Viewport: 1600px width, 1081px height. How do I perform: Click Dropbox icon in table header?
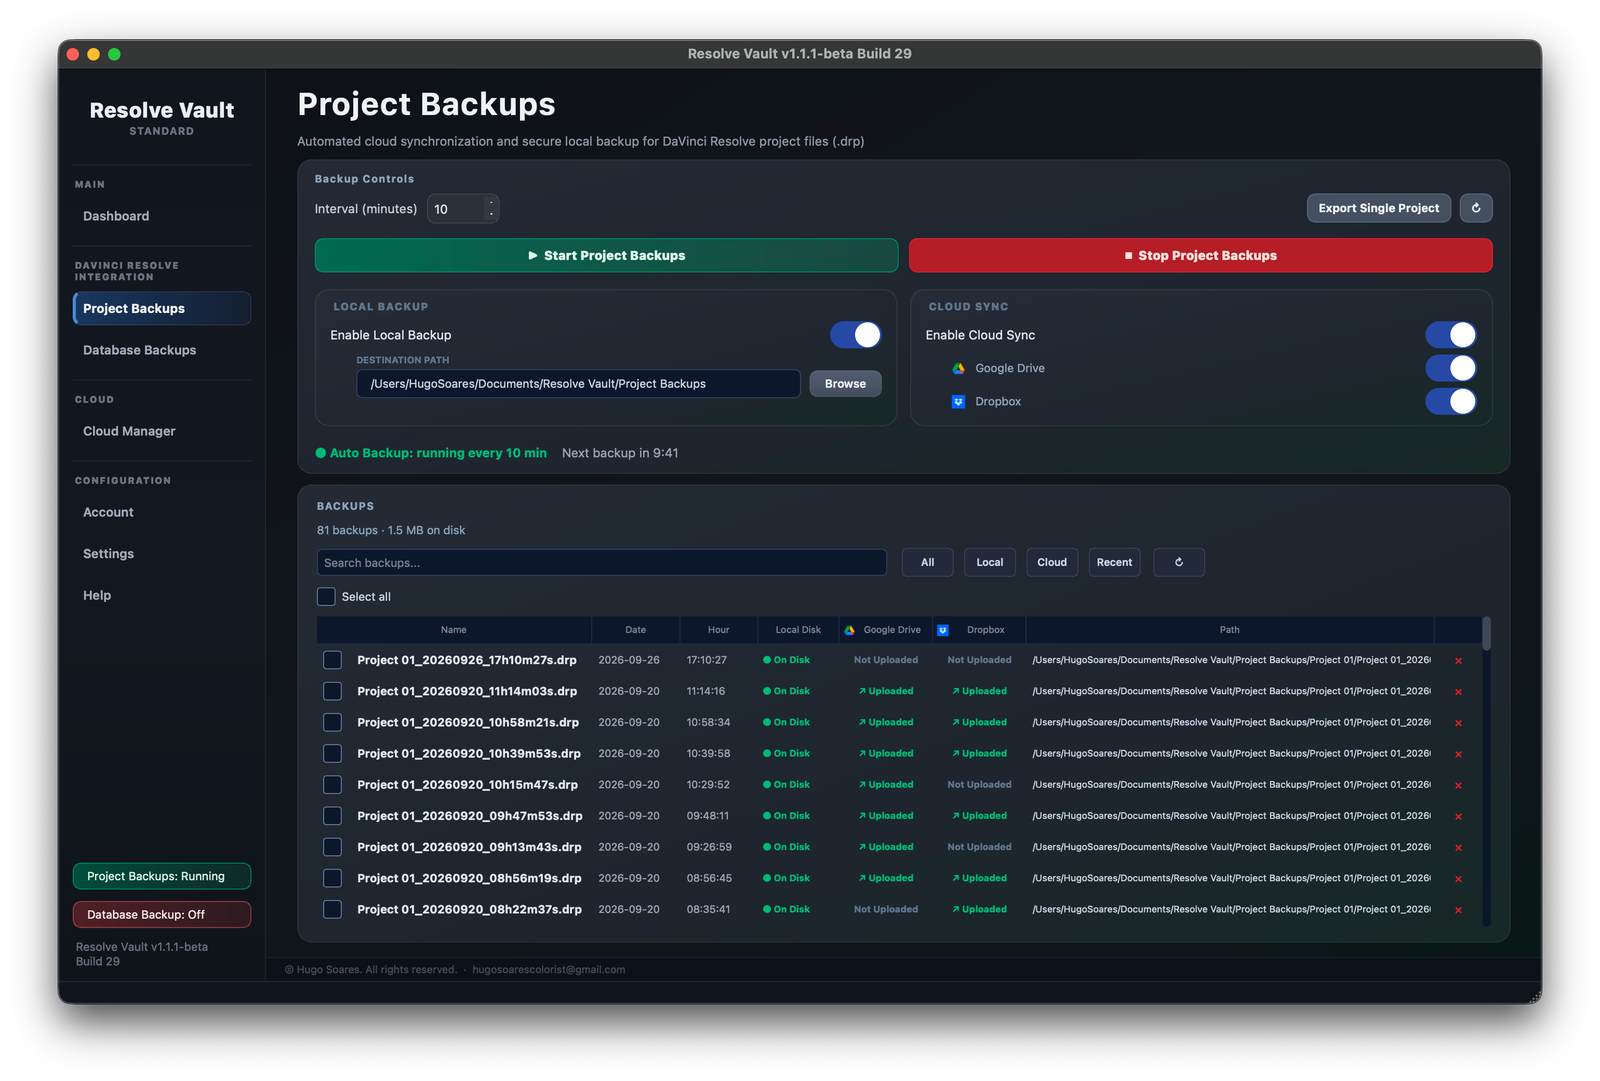(x=942, y=630)
